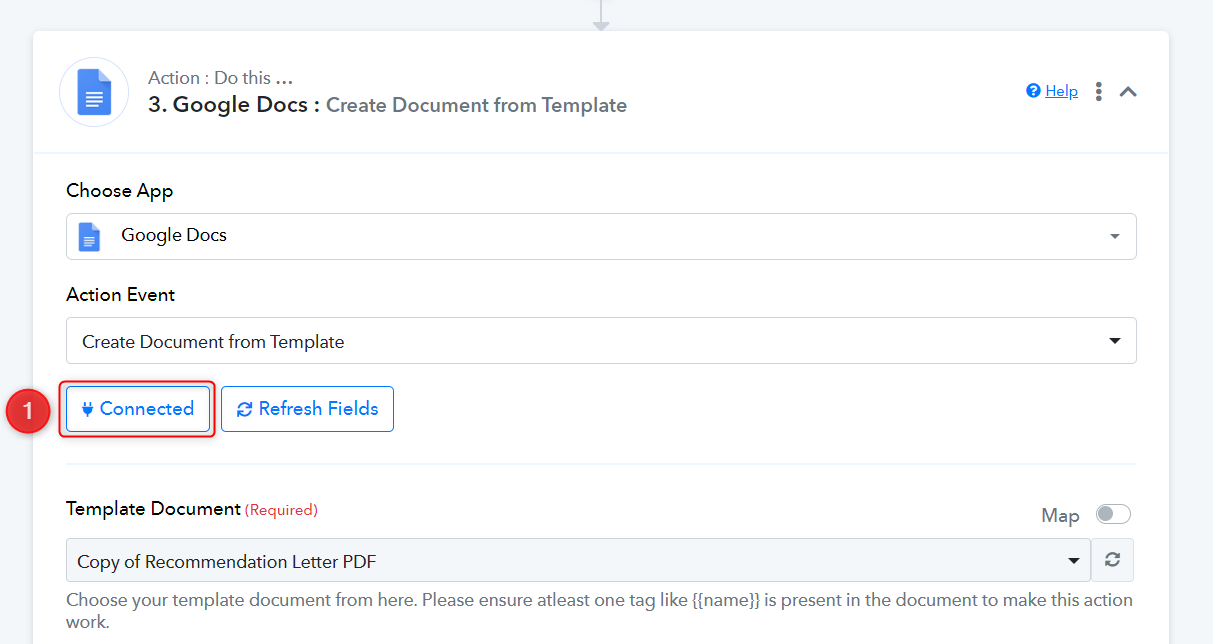Click the Refresh Fields button

point(307,409)
